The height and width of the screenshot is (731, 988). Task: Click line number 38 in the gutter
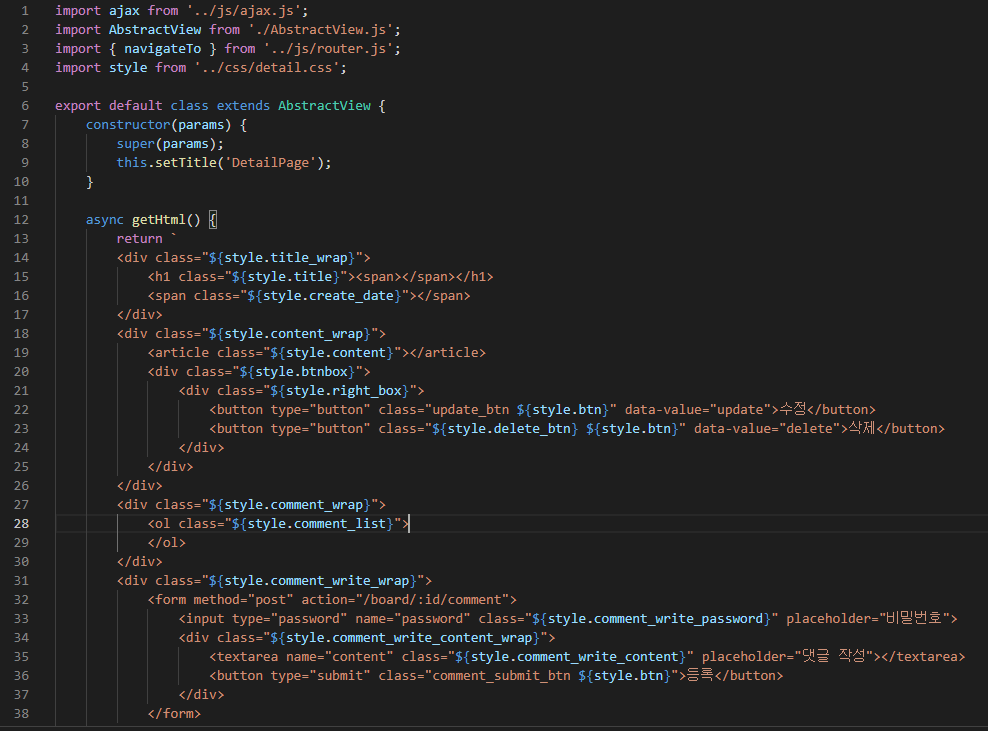pyautogui.click(x=21, y=713)
